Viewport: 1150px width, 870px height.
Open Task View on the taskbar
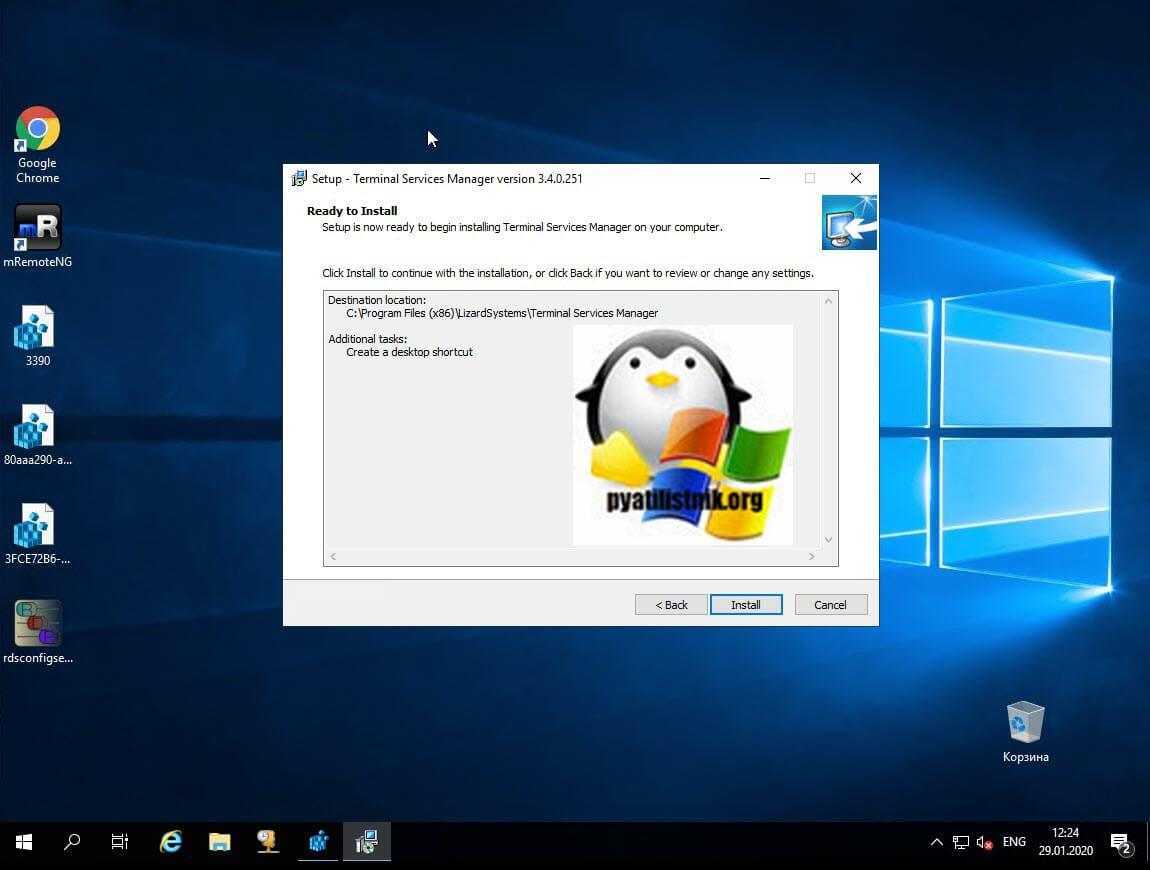click(x=120, y=842)
